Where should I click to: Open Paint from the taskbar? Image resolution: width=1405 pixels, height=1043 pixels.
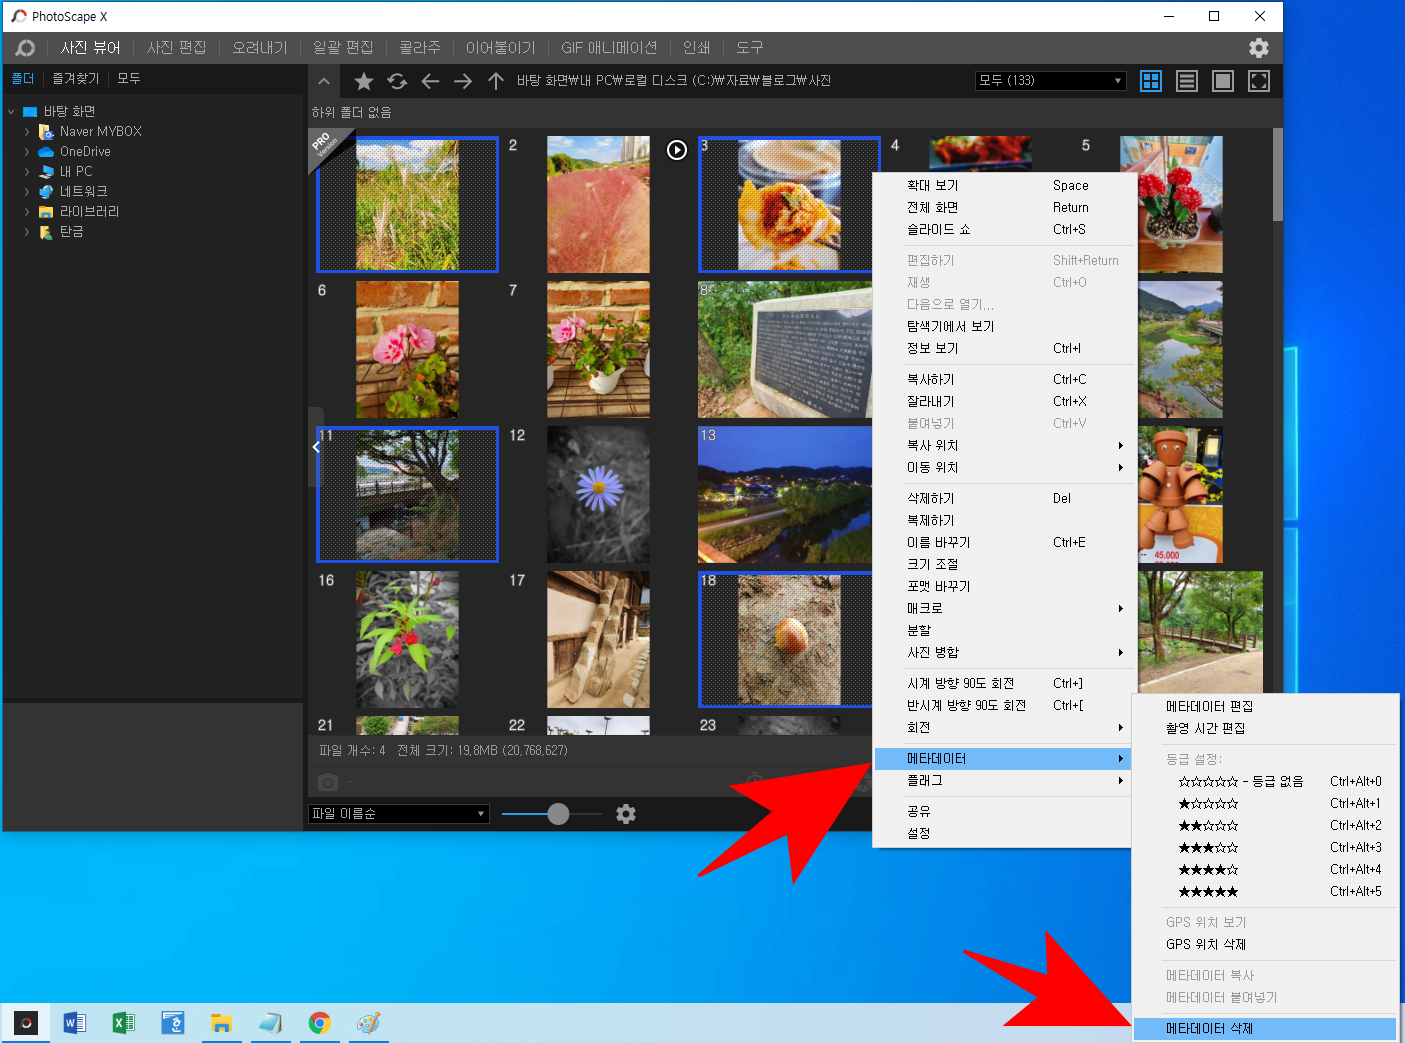click(x=368, y=1023)
